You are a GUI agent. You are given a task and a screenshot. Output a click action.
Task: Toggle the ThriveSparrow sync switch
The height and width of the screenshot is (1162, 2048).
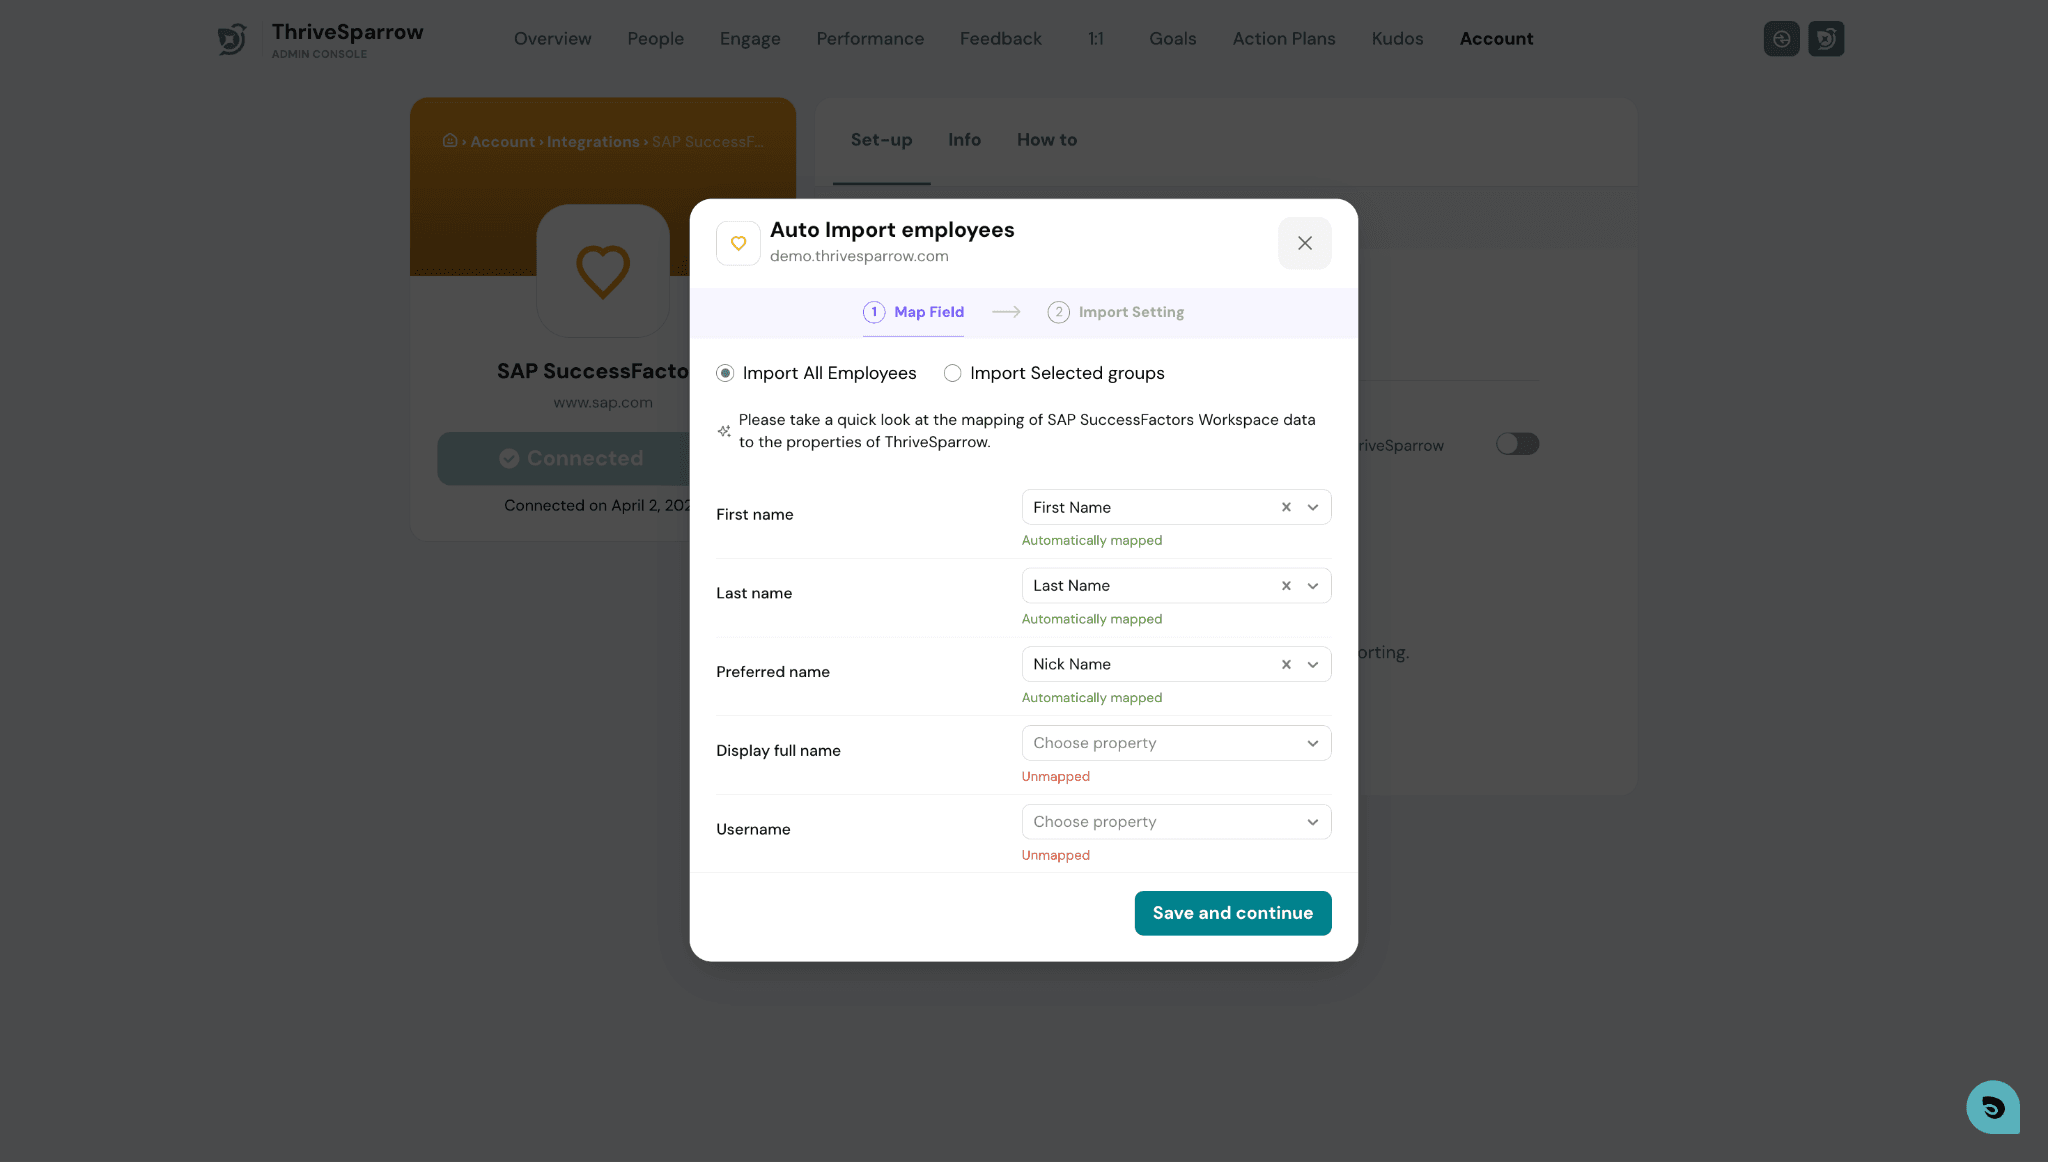(x=1517, y=444)
